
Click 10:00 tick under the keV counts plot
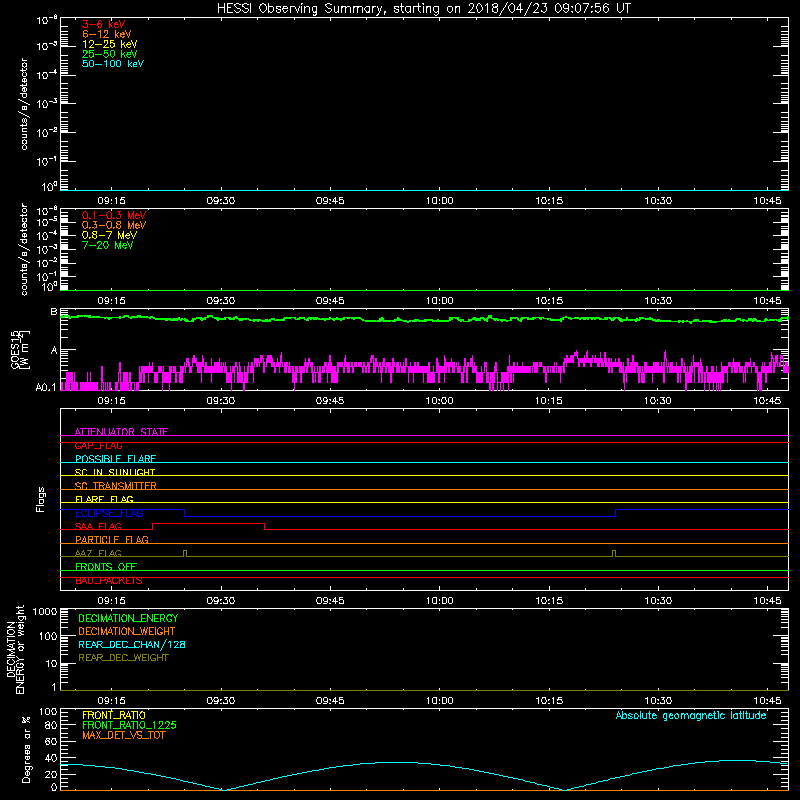[x=439, y=201]
